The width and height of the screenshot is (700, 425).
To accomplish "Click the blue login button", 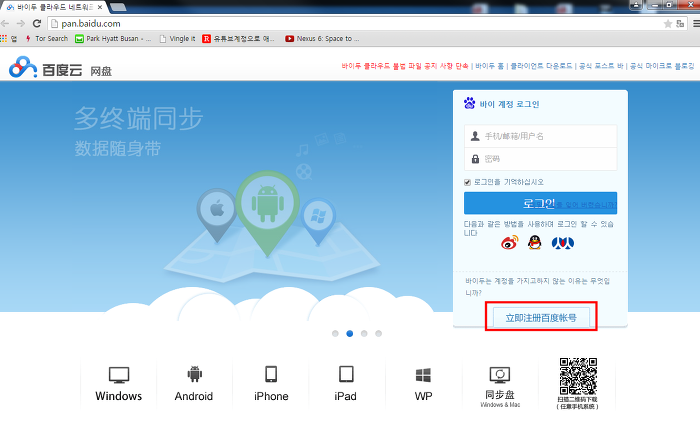I will 541,203.
